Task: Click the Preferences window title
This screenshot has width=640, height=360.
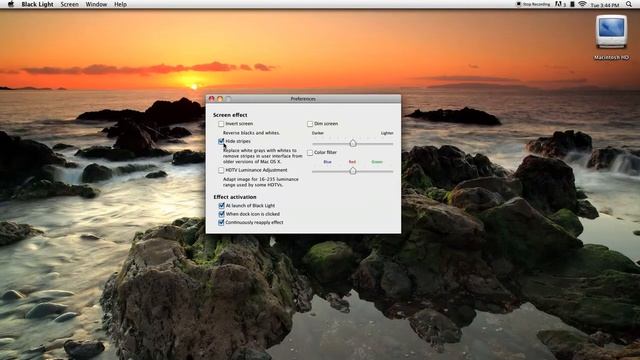Action: tap(303, 99)
